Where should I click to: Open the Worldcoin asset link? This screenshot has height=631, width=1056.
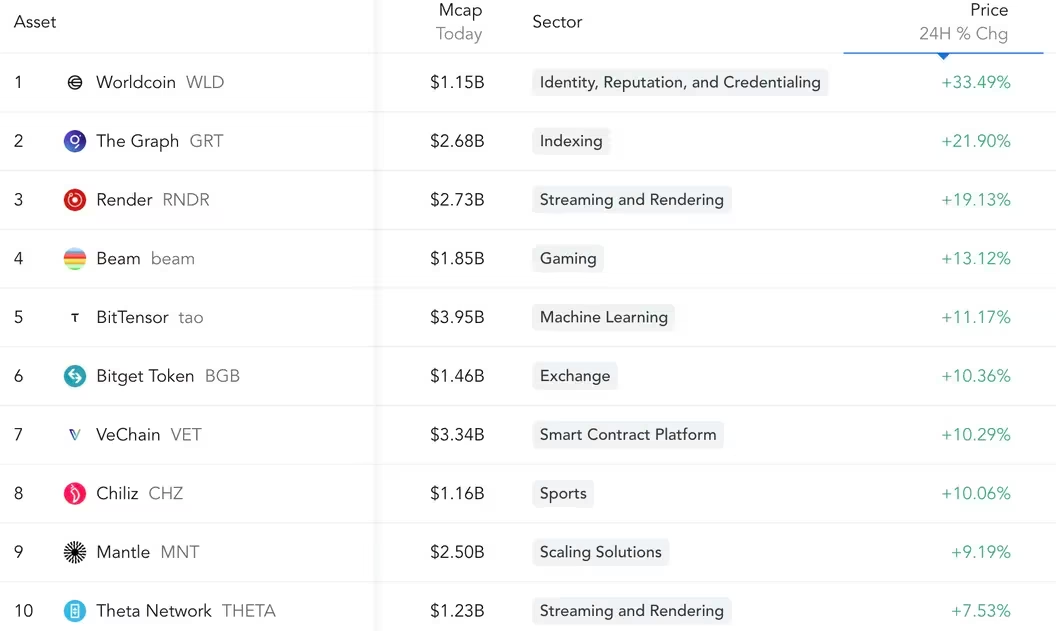point(136,83)
